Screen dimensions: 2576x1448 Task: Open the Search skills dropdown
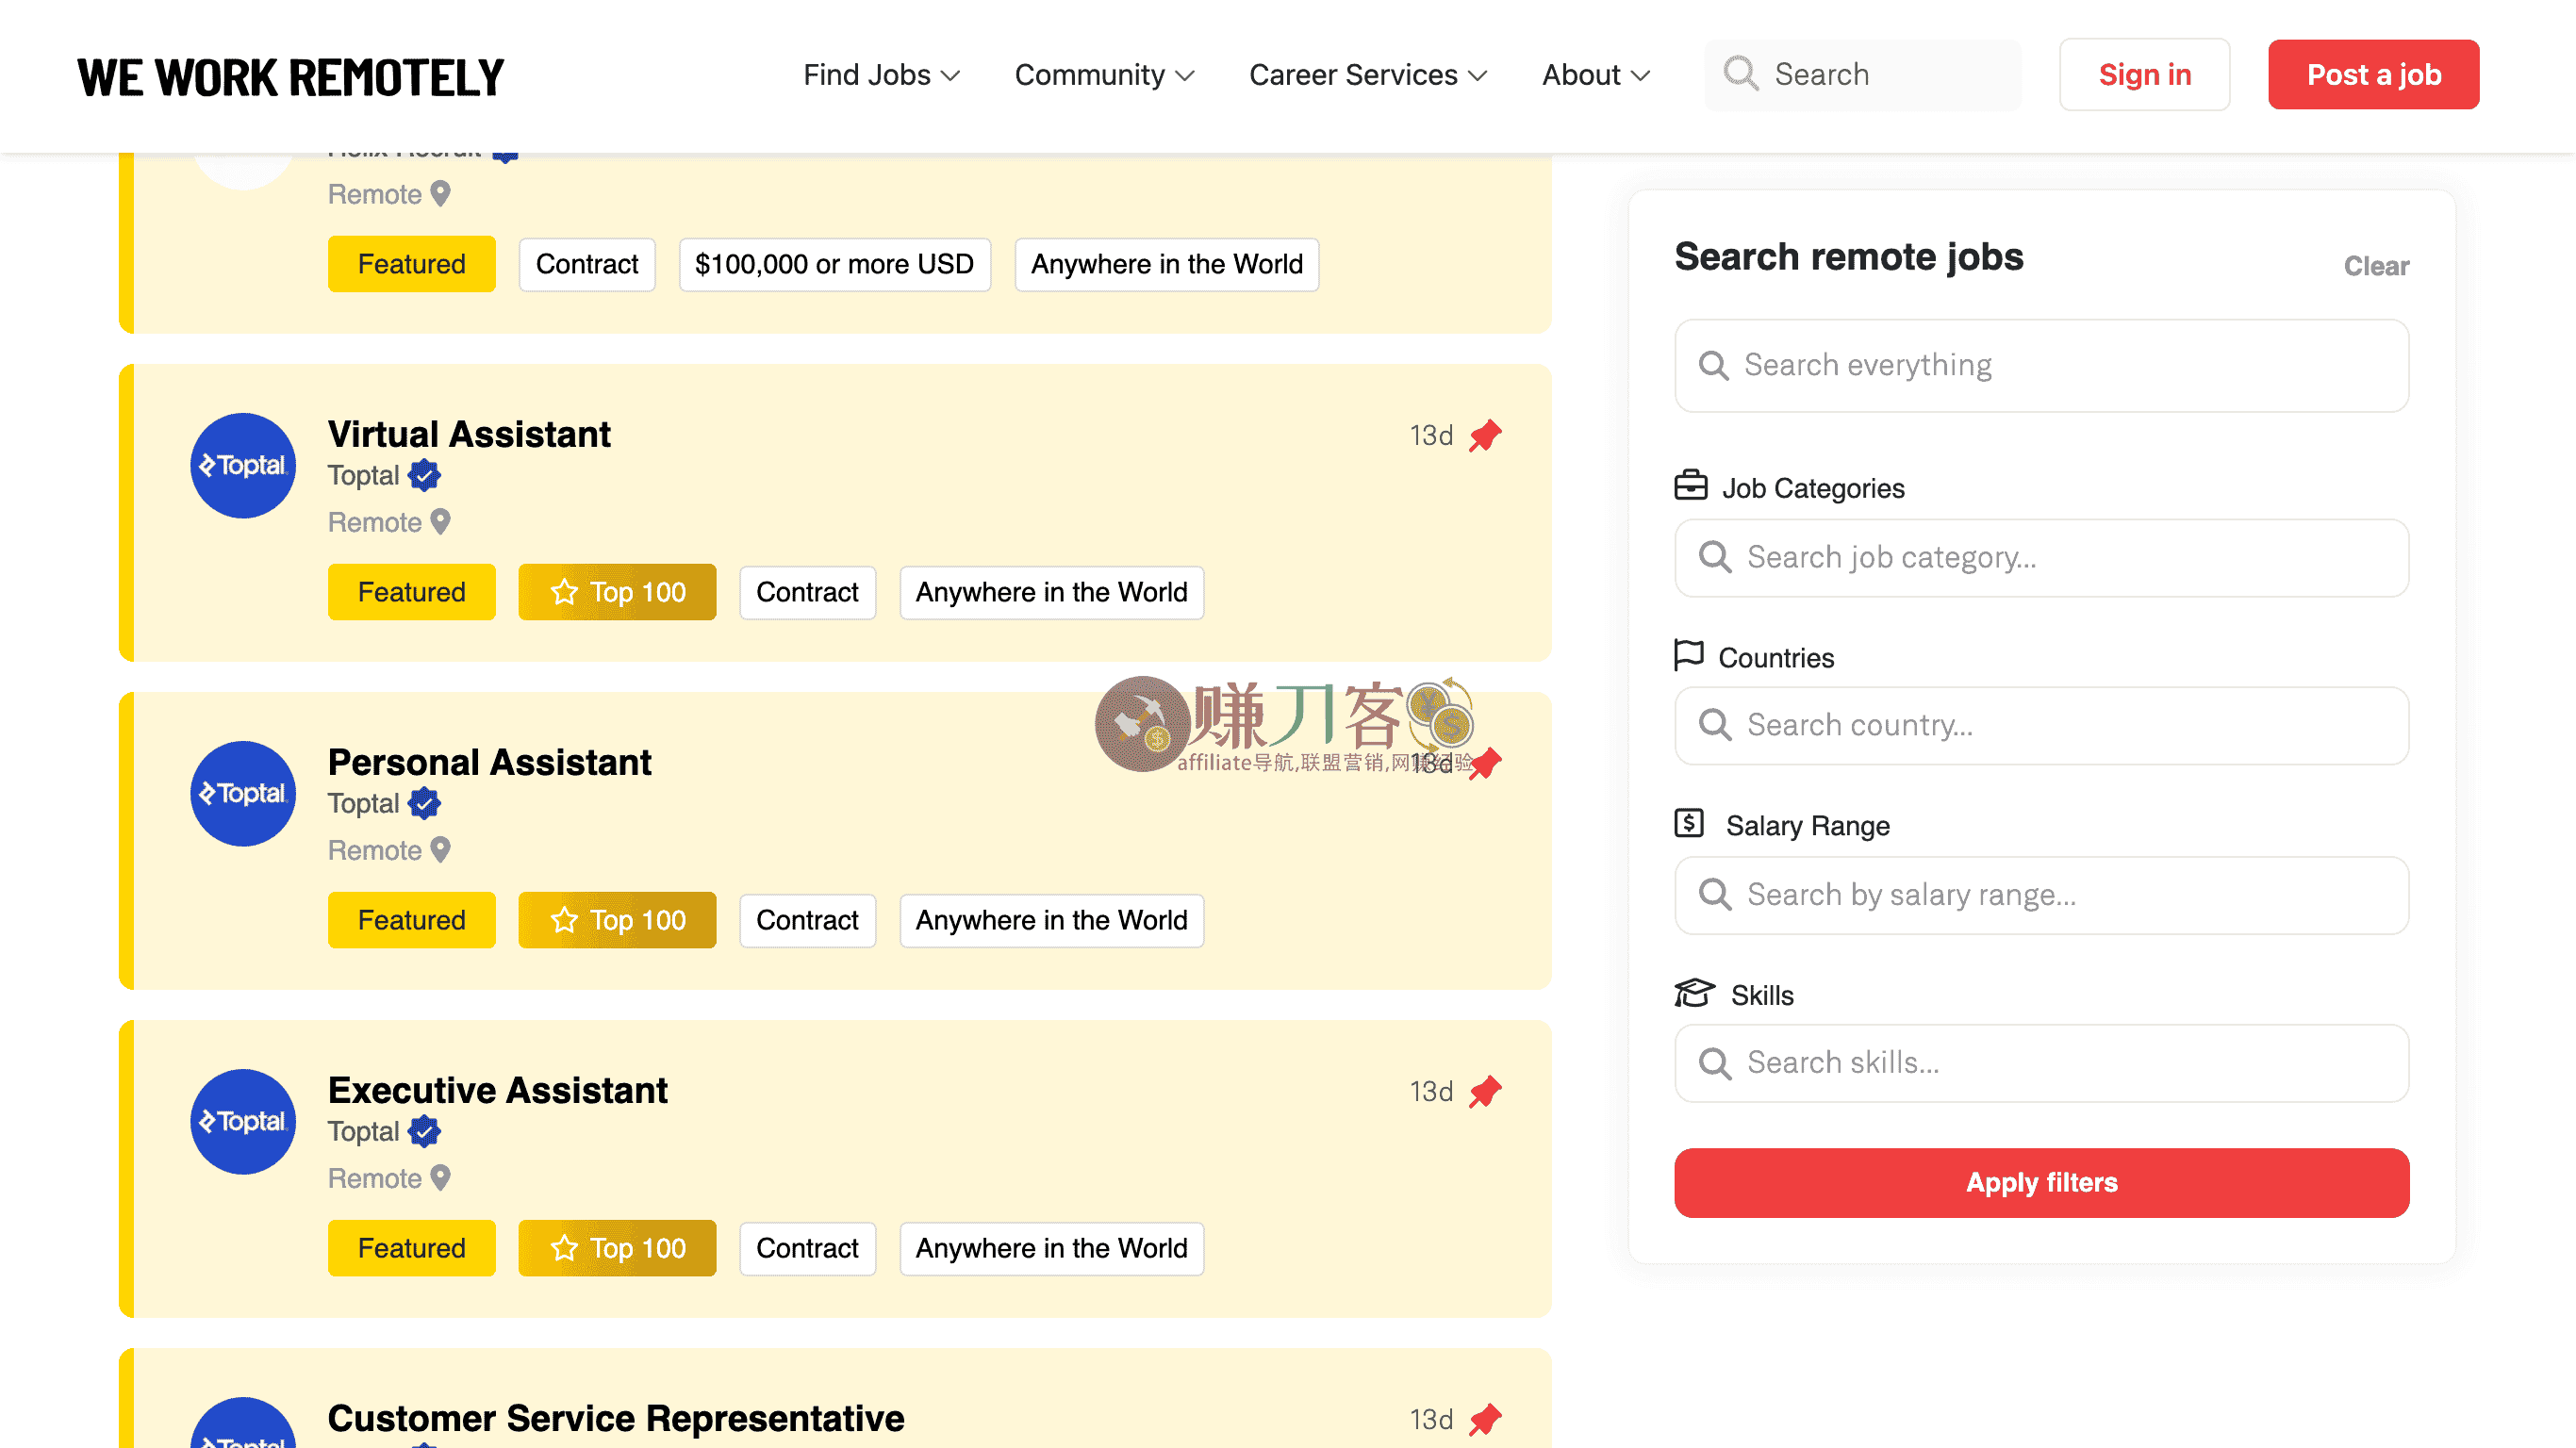tap(2042, 1063)
